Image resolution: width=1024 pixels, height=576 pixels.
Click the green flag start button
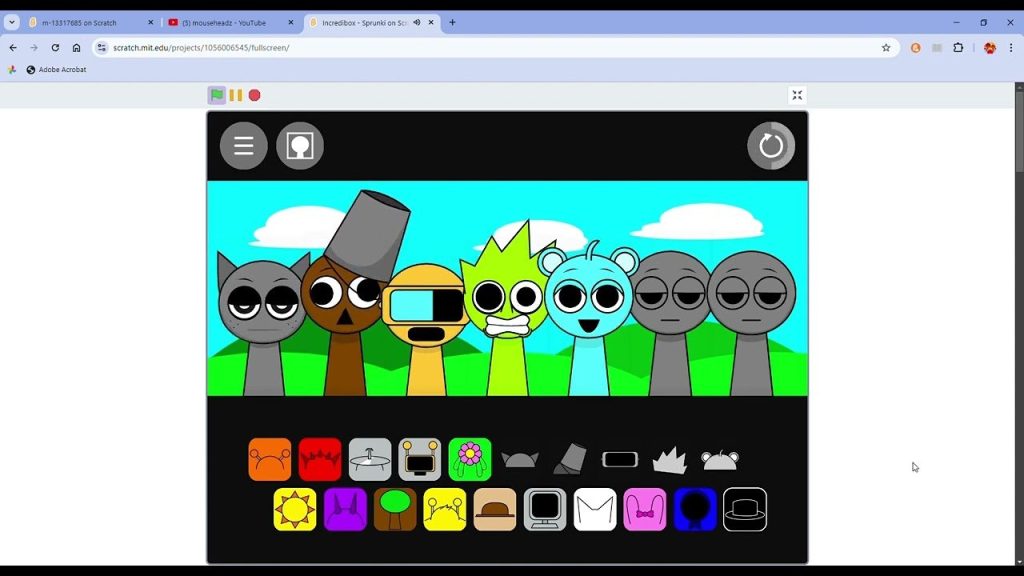coord(217,95)
